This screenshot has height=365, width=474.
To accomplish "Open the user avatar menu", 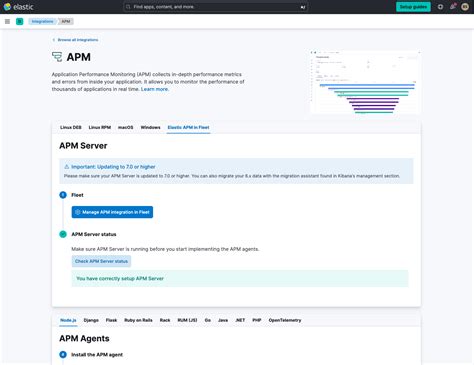I will (465, 7).
